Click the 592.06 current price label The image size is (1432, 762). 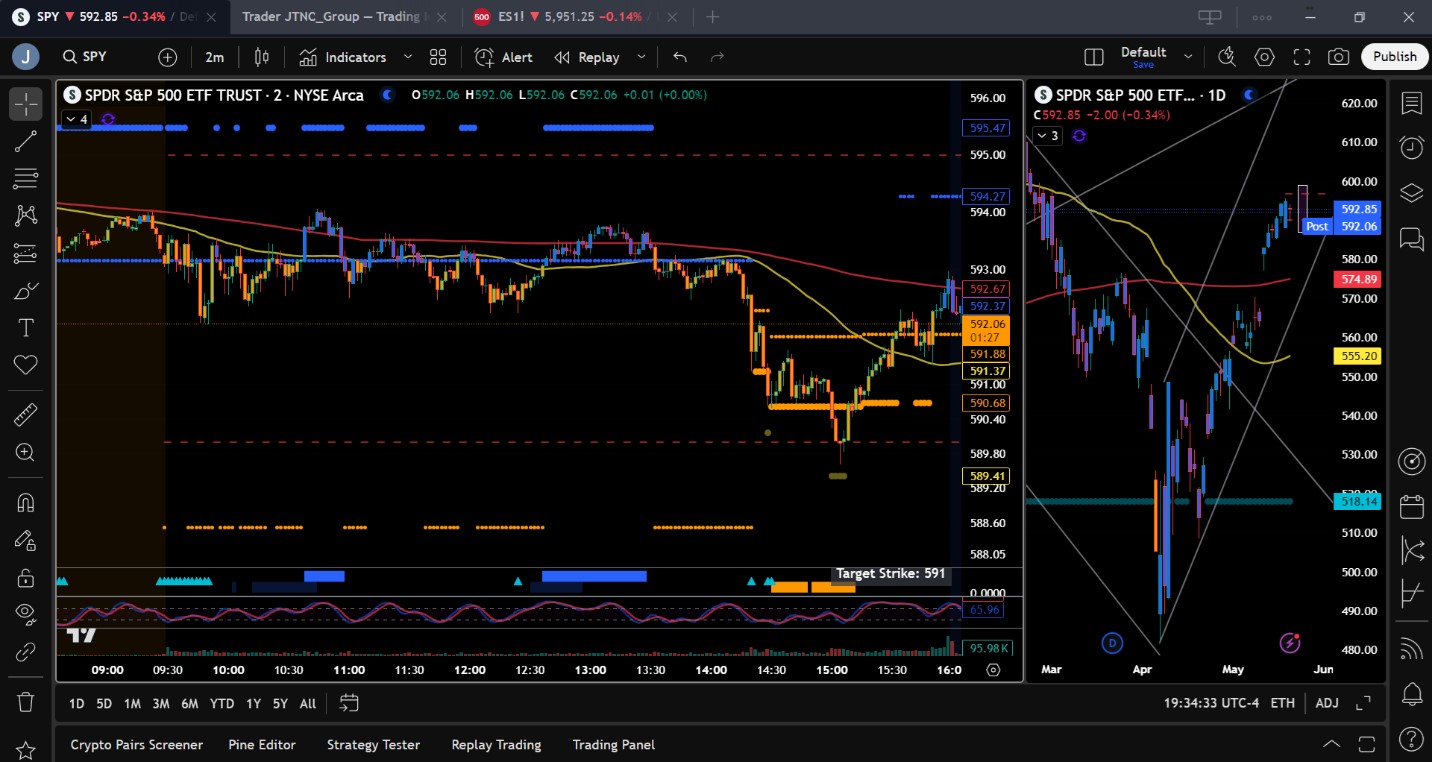pyautogui.click(x=987, y=324)
